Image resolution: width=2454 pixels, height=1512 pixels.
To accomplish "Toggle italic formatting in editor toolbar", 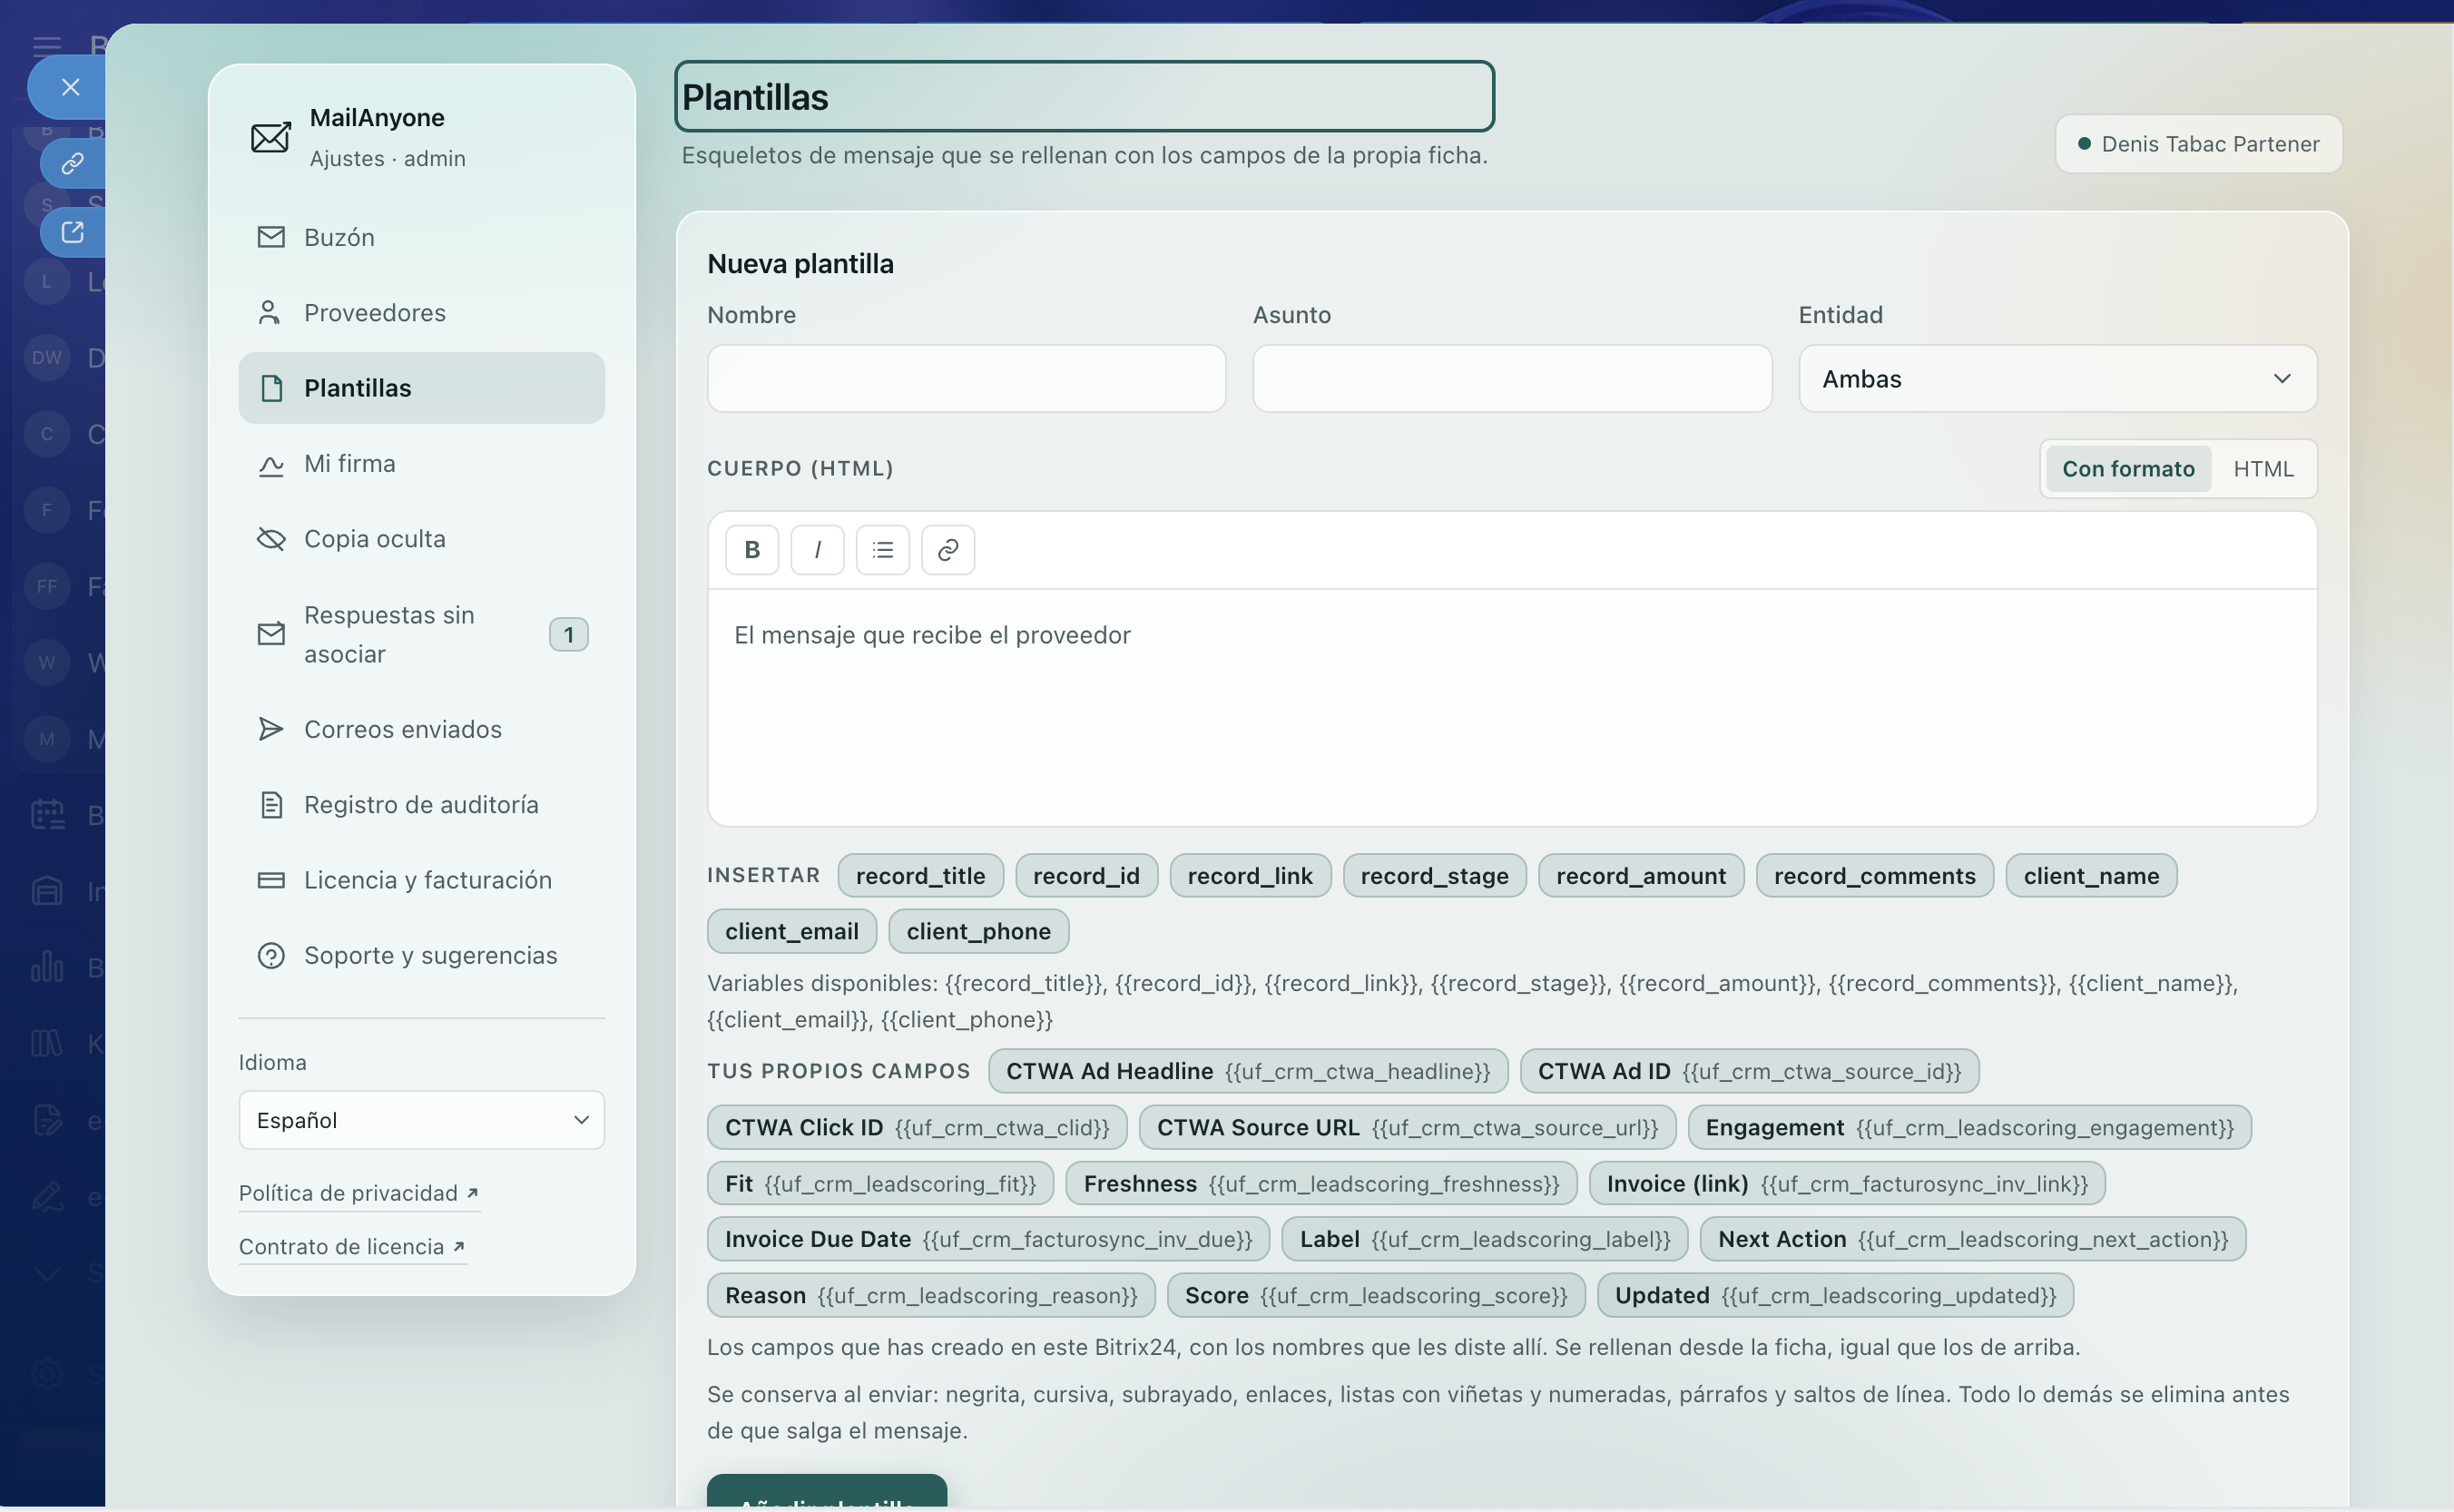I will 817,549.
